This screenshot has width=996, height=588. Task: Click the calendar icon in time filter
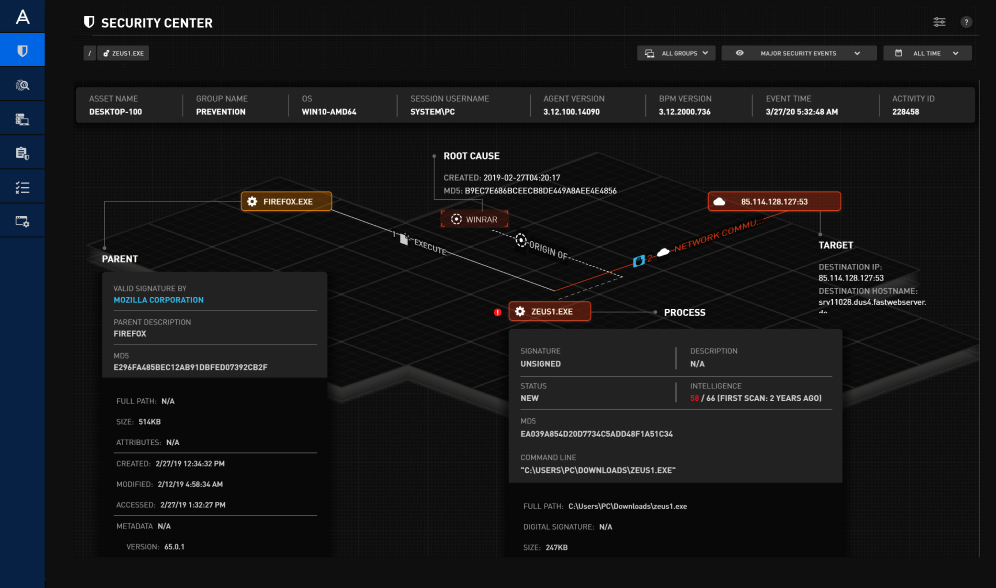point(898,53)
